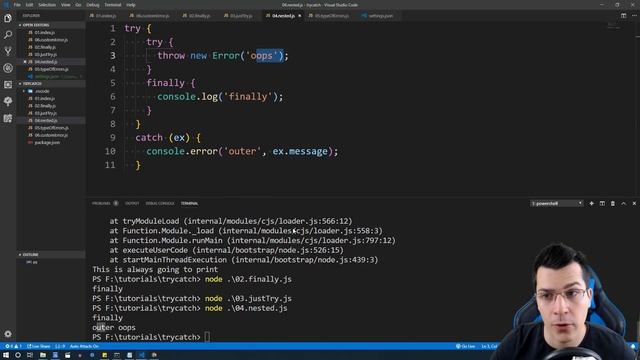Open the View menu
This screenshot has height=360, width=640.
coord(65,5)
